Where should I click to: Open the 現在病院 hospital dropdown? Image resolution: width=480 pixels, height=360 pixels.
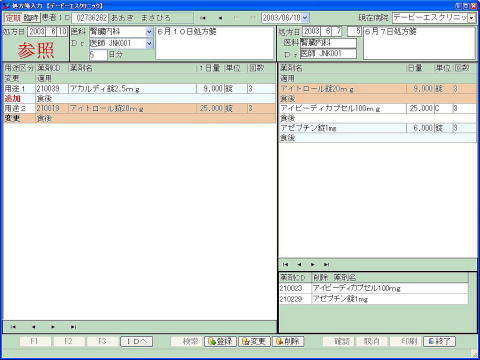coord(472,18)
